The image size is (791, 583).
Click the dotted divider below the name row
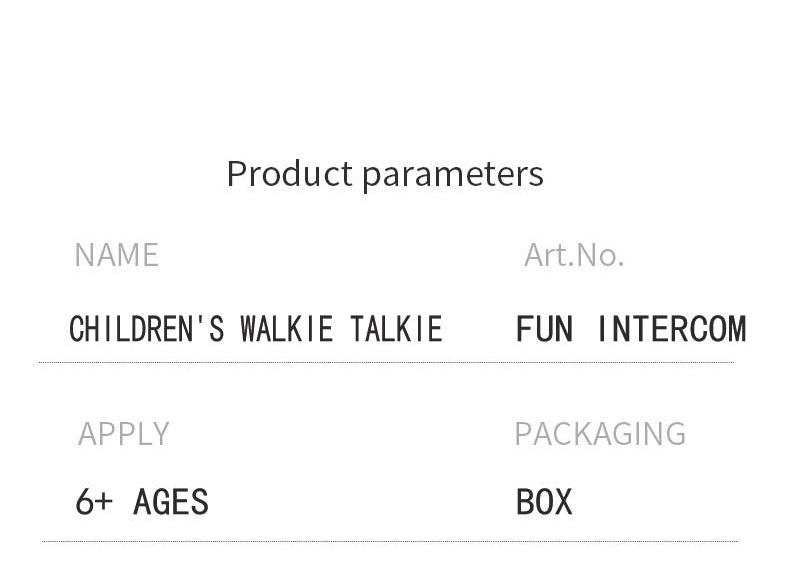tap(386, 362)
